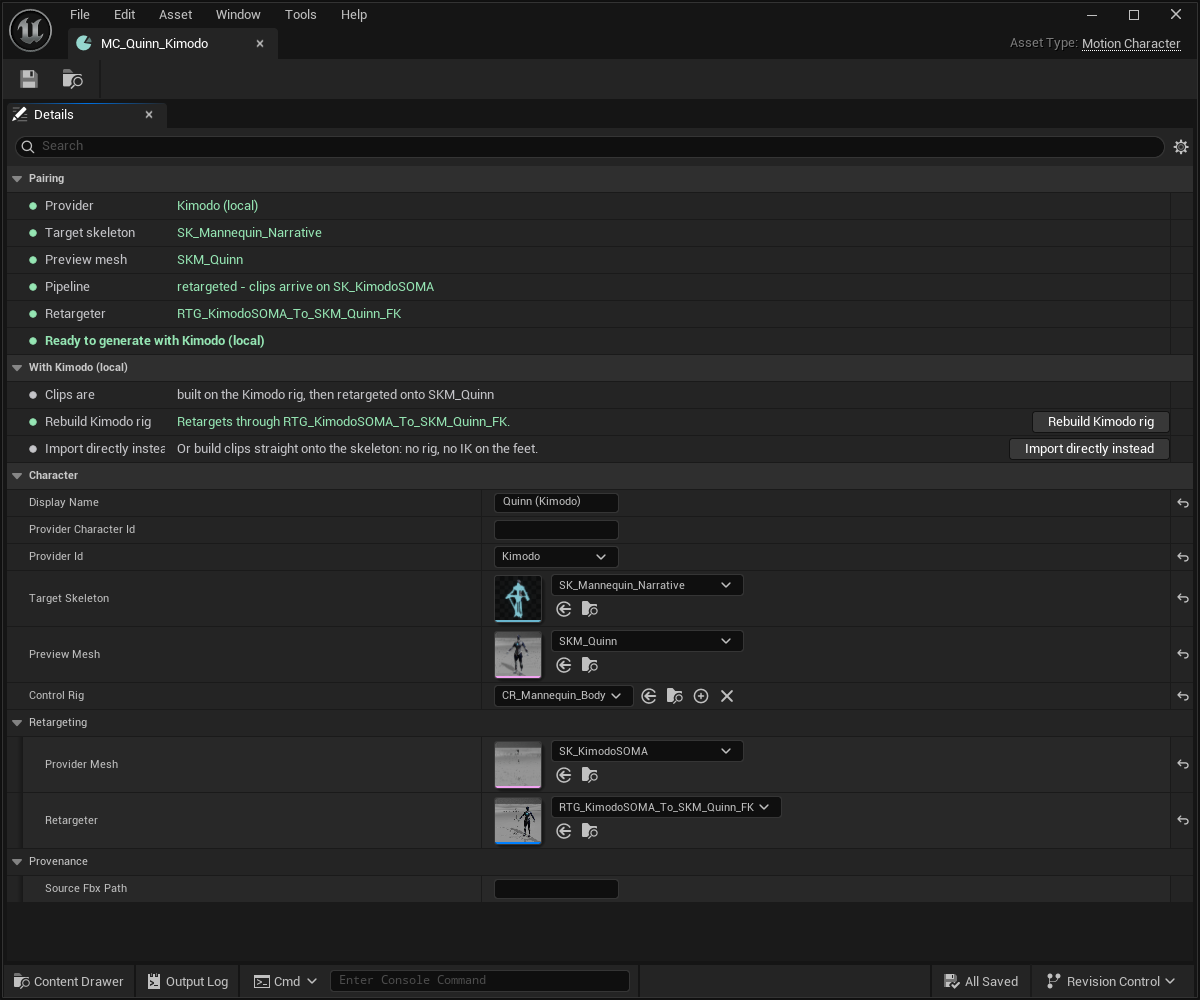1200x1000 pixels.
Task: Browse to Control Rig asset
Action: pyautogui.click(x=675, y=696)
